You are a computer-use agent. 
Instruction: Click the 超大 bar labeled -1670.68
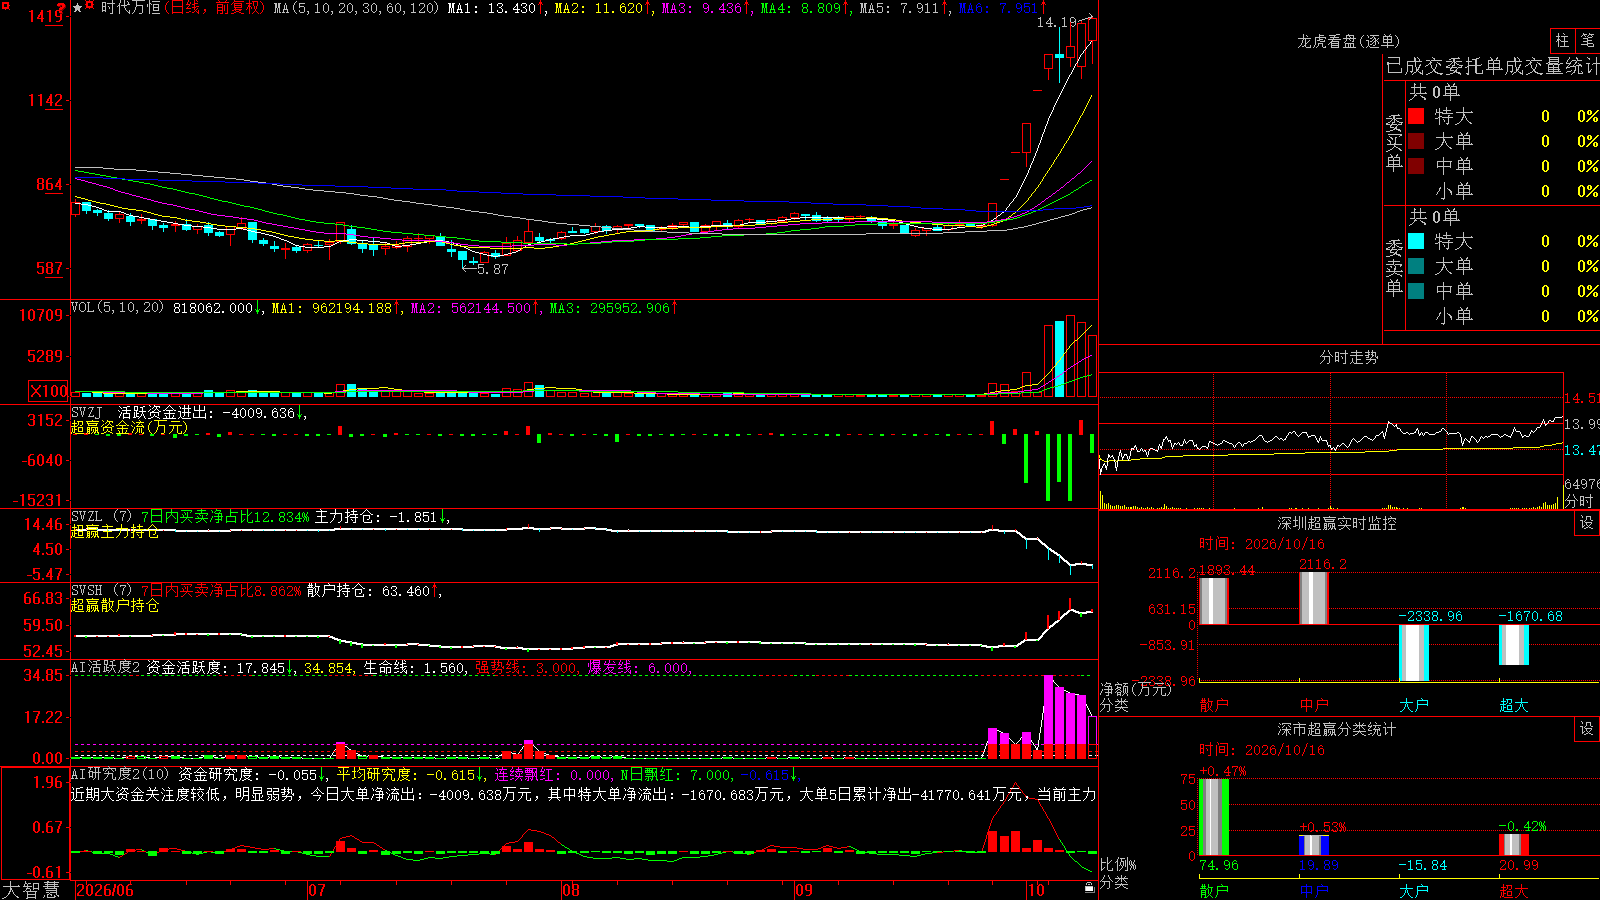[x=1513, y=645]
